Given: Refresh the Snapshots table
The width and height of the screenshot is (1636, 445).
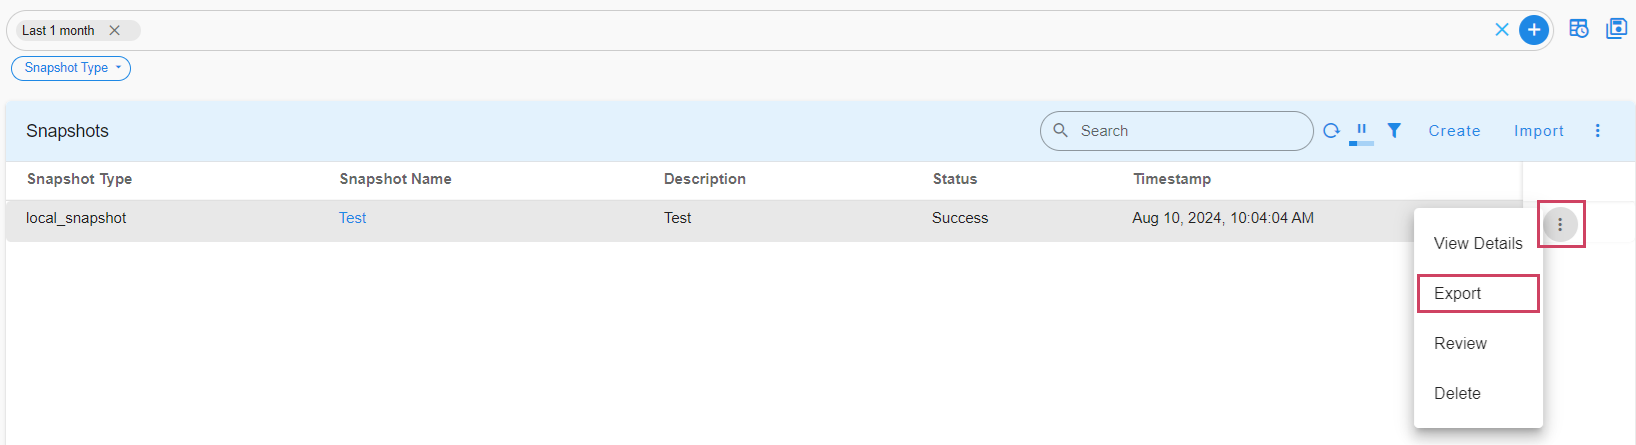Looking at the screenshot, I should (x=1331, y=131).
